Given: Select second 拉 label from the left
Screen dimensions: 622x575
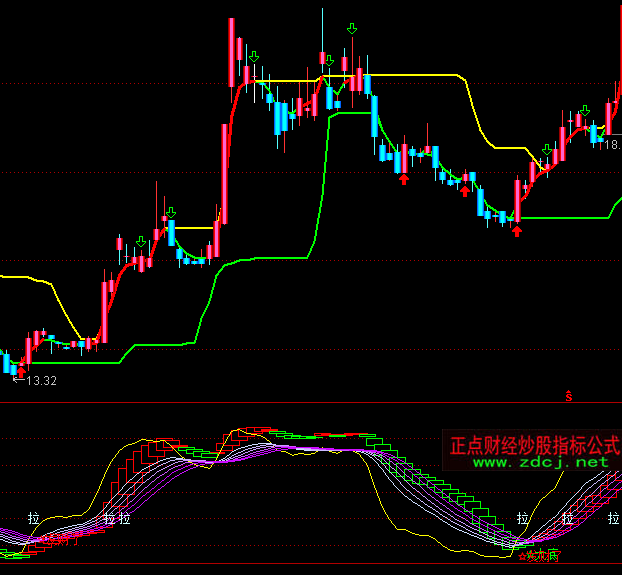Looking at the screenshot, I should coord(109,519).
